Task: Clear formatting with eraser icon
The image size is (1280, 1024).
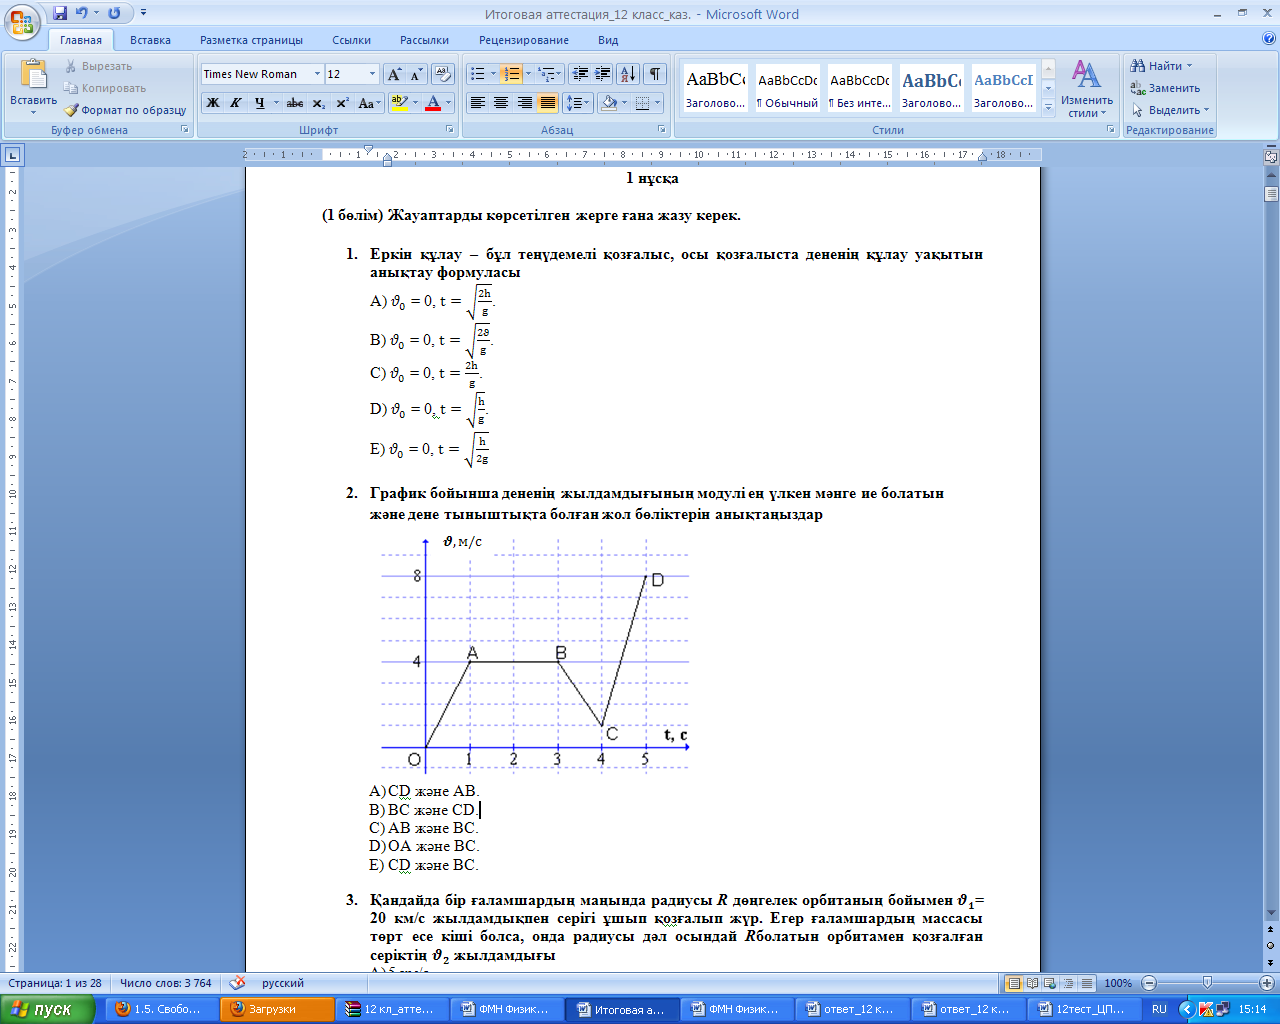Action: pos(444,74)
